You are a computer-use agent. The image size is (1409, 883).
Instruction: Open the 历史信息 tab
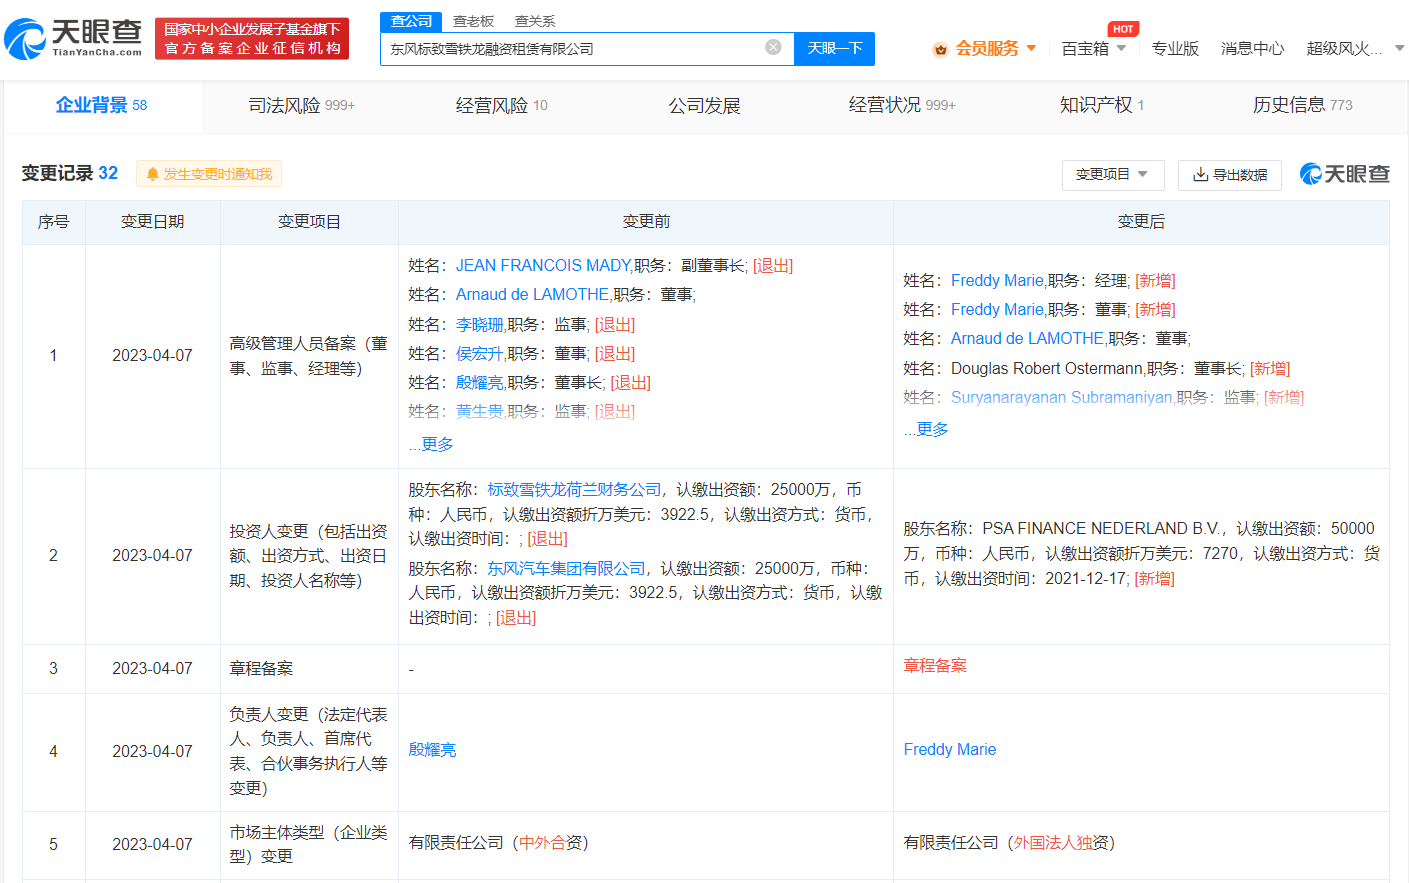coord(1302,105)
